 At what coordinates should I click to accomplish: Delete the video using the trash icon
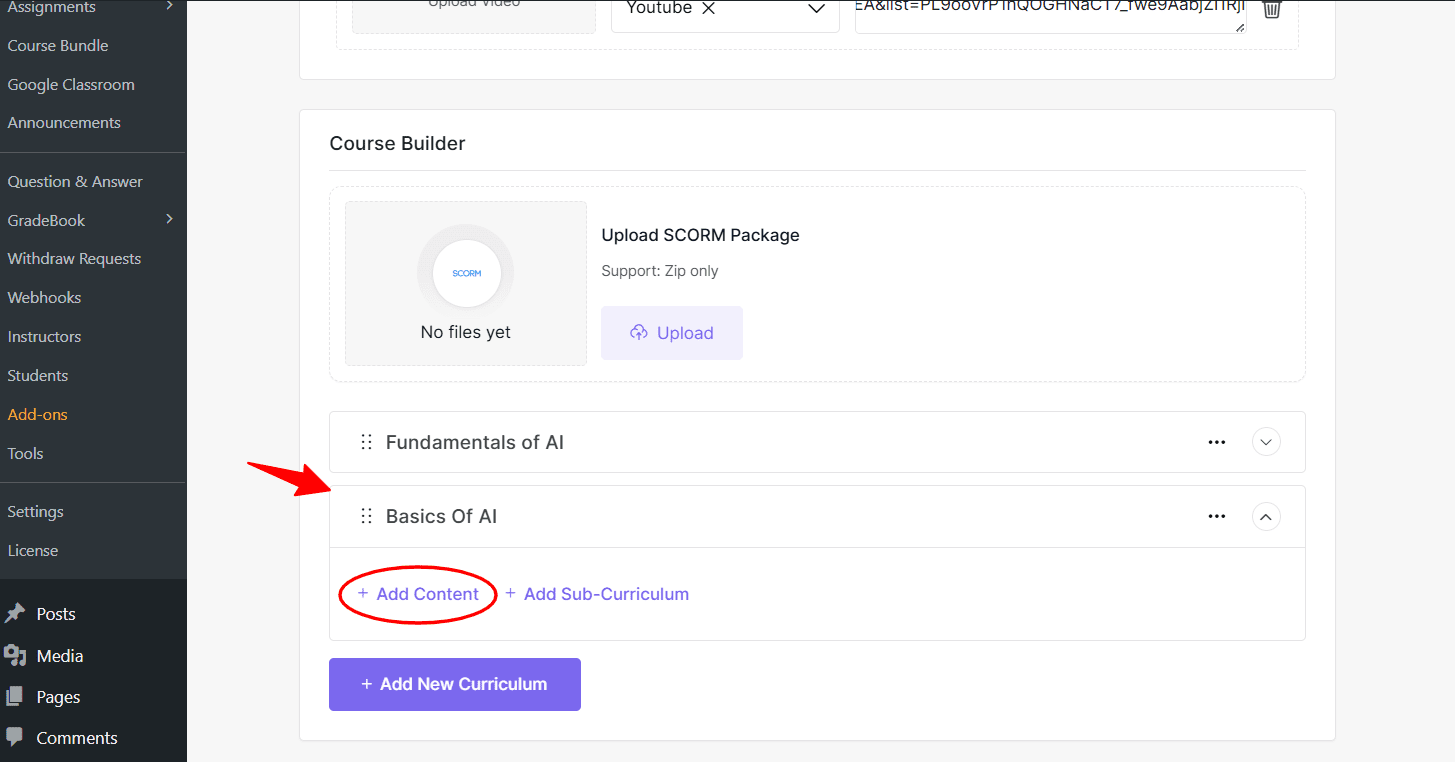1271,10
